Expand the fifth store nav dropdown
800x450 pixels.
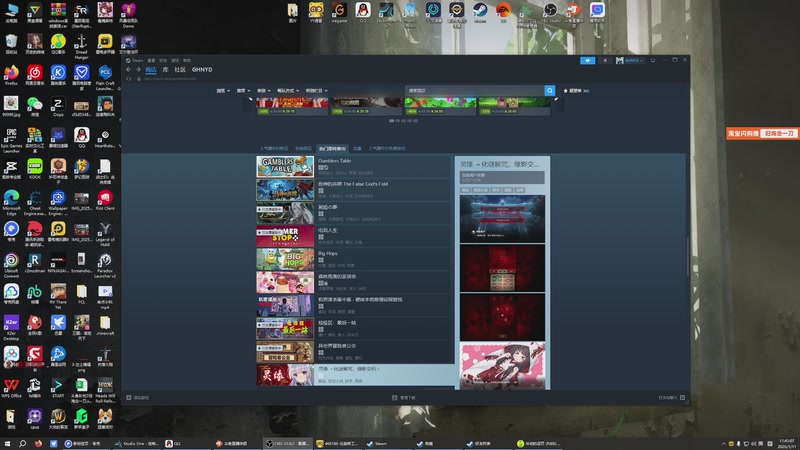point(316,90)
